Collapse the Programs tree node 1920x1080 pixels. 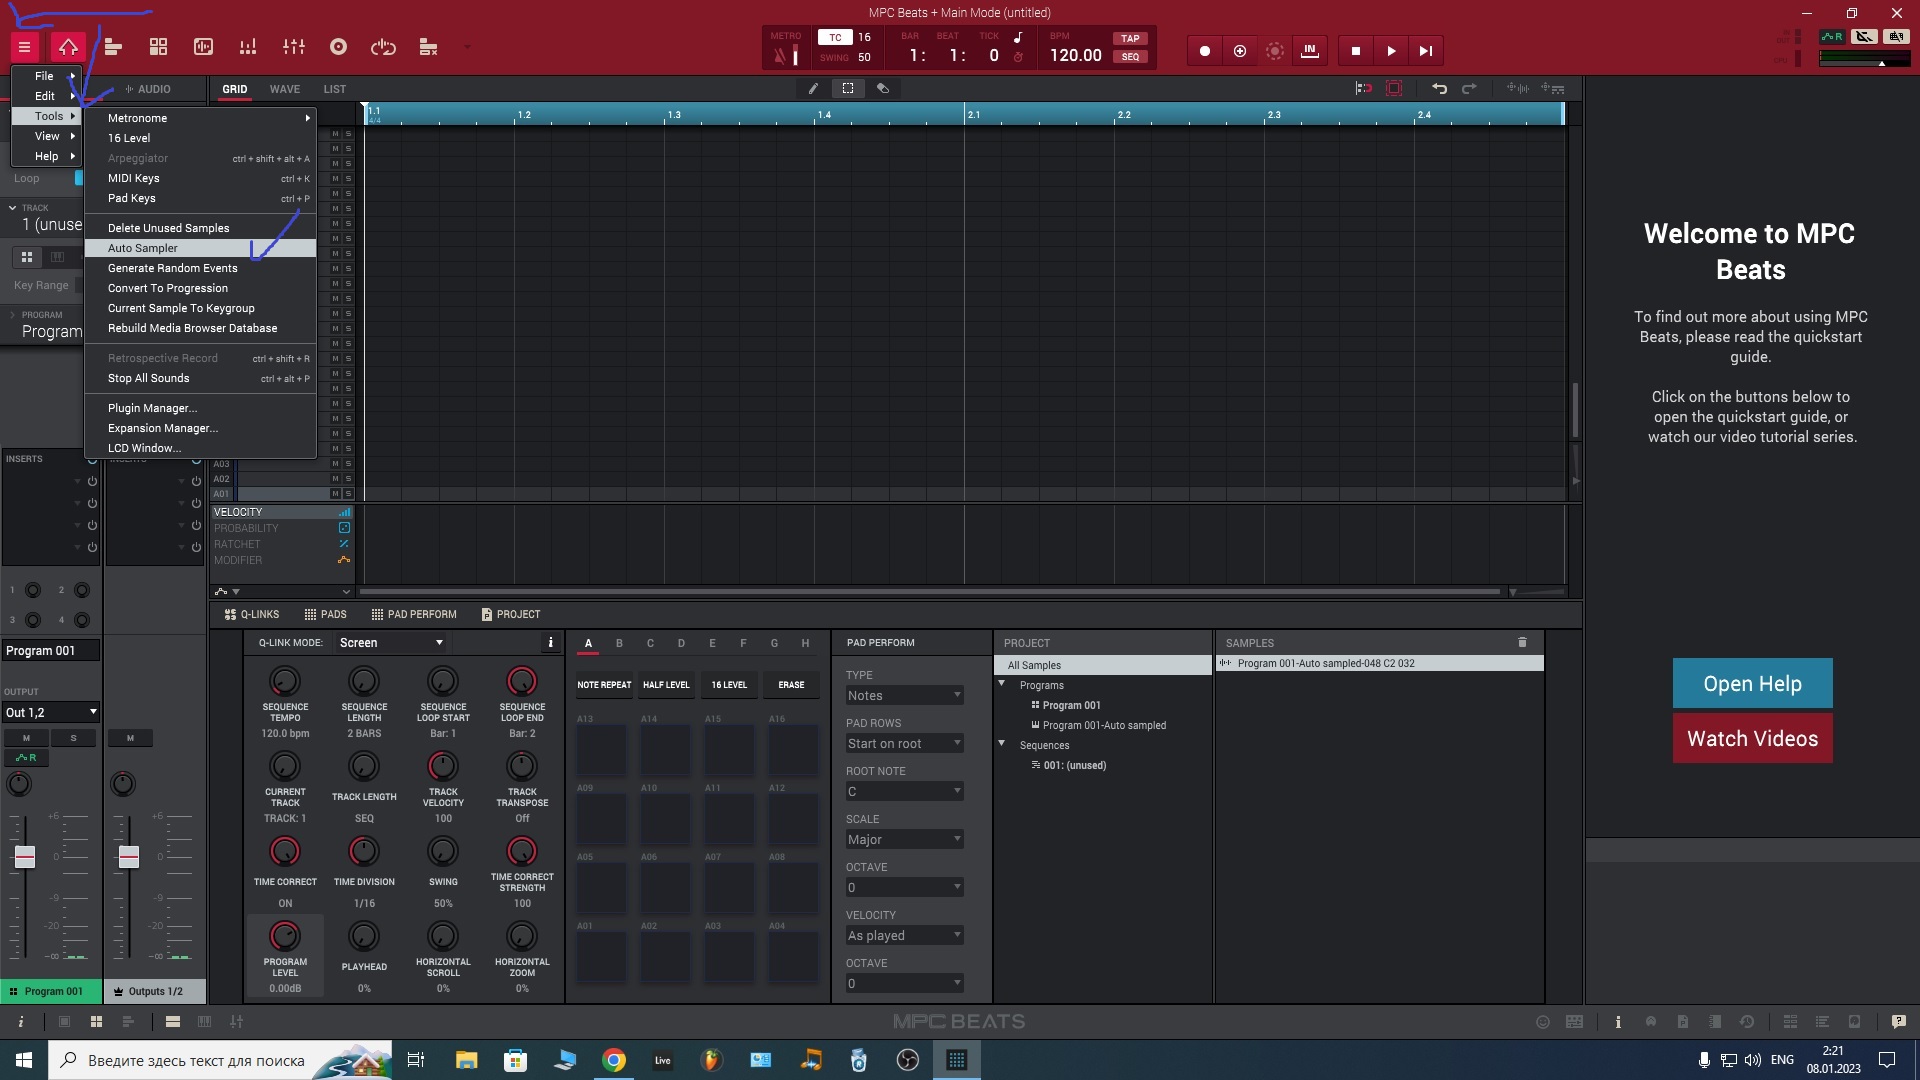point(1001,684)
